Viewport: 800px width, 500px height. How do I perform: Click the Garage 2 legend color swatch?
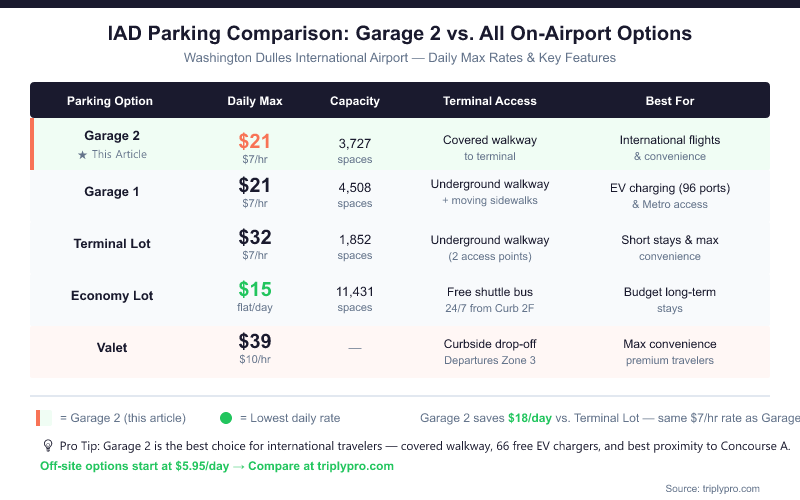point(46,418)
